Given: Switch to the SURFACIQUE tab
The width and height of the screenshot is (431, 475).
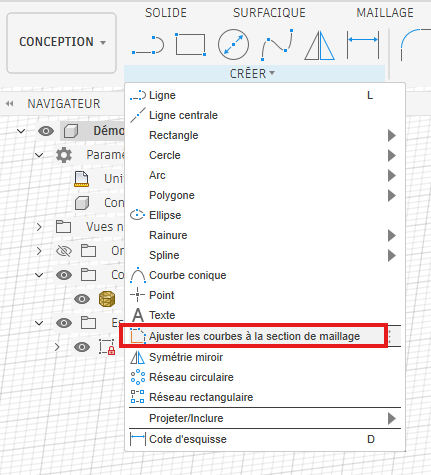Looking at the screenshot, I should coord(269,13).
